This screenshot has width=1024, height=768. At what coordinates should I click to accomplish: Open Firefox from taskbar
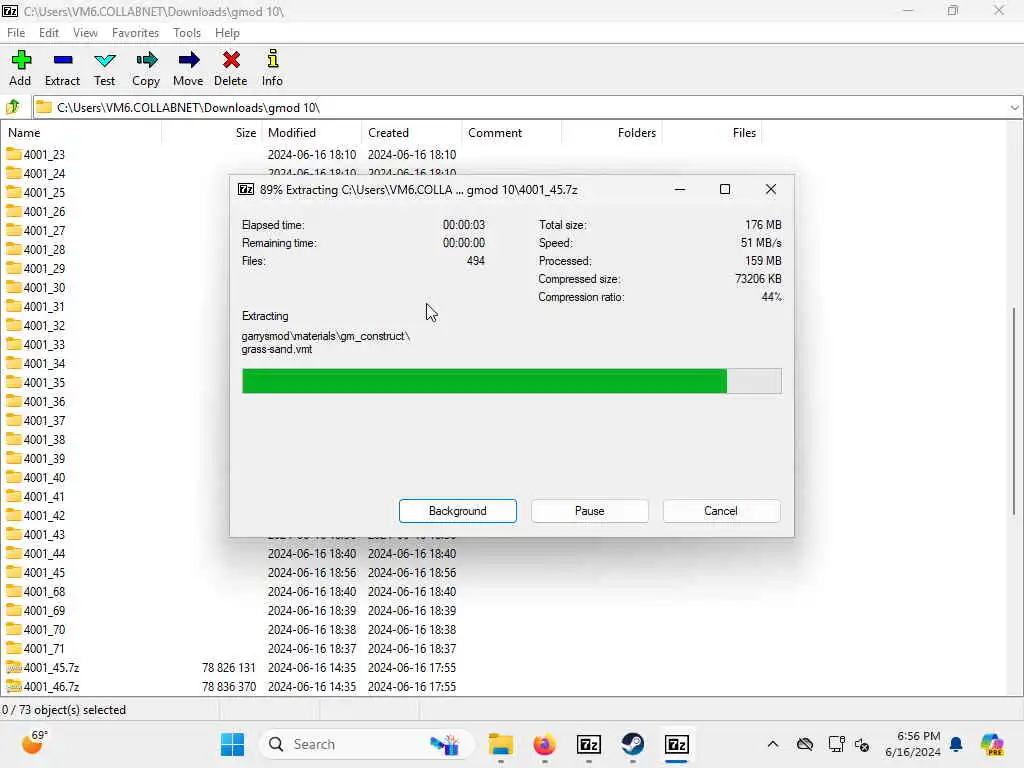coord(545,744)
